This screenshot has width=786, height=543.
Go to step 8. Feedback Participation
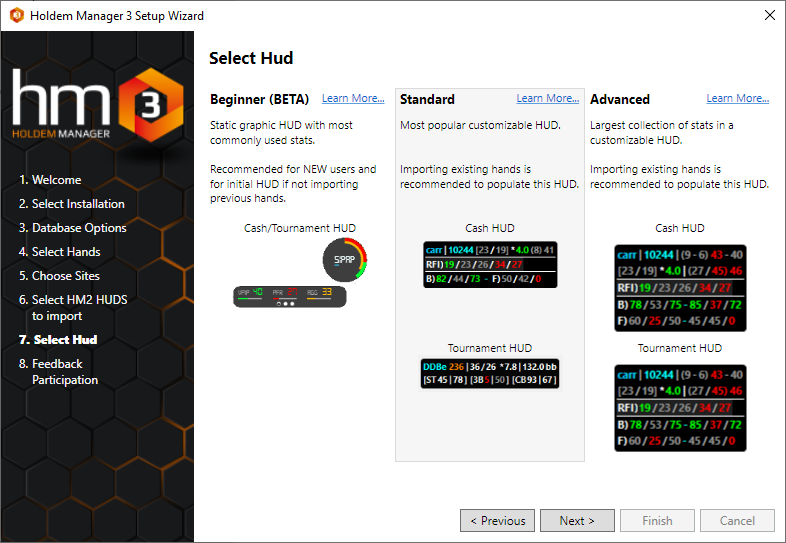(59, 372)
